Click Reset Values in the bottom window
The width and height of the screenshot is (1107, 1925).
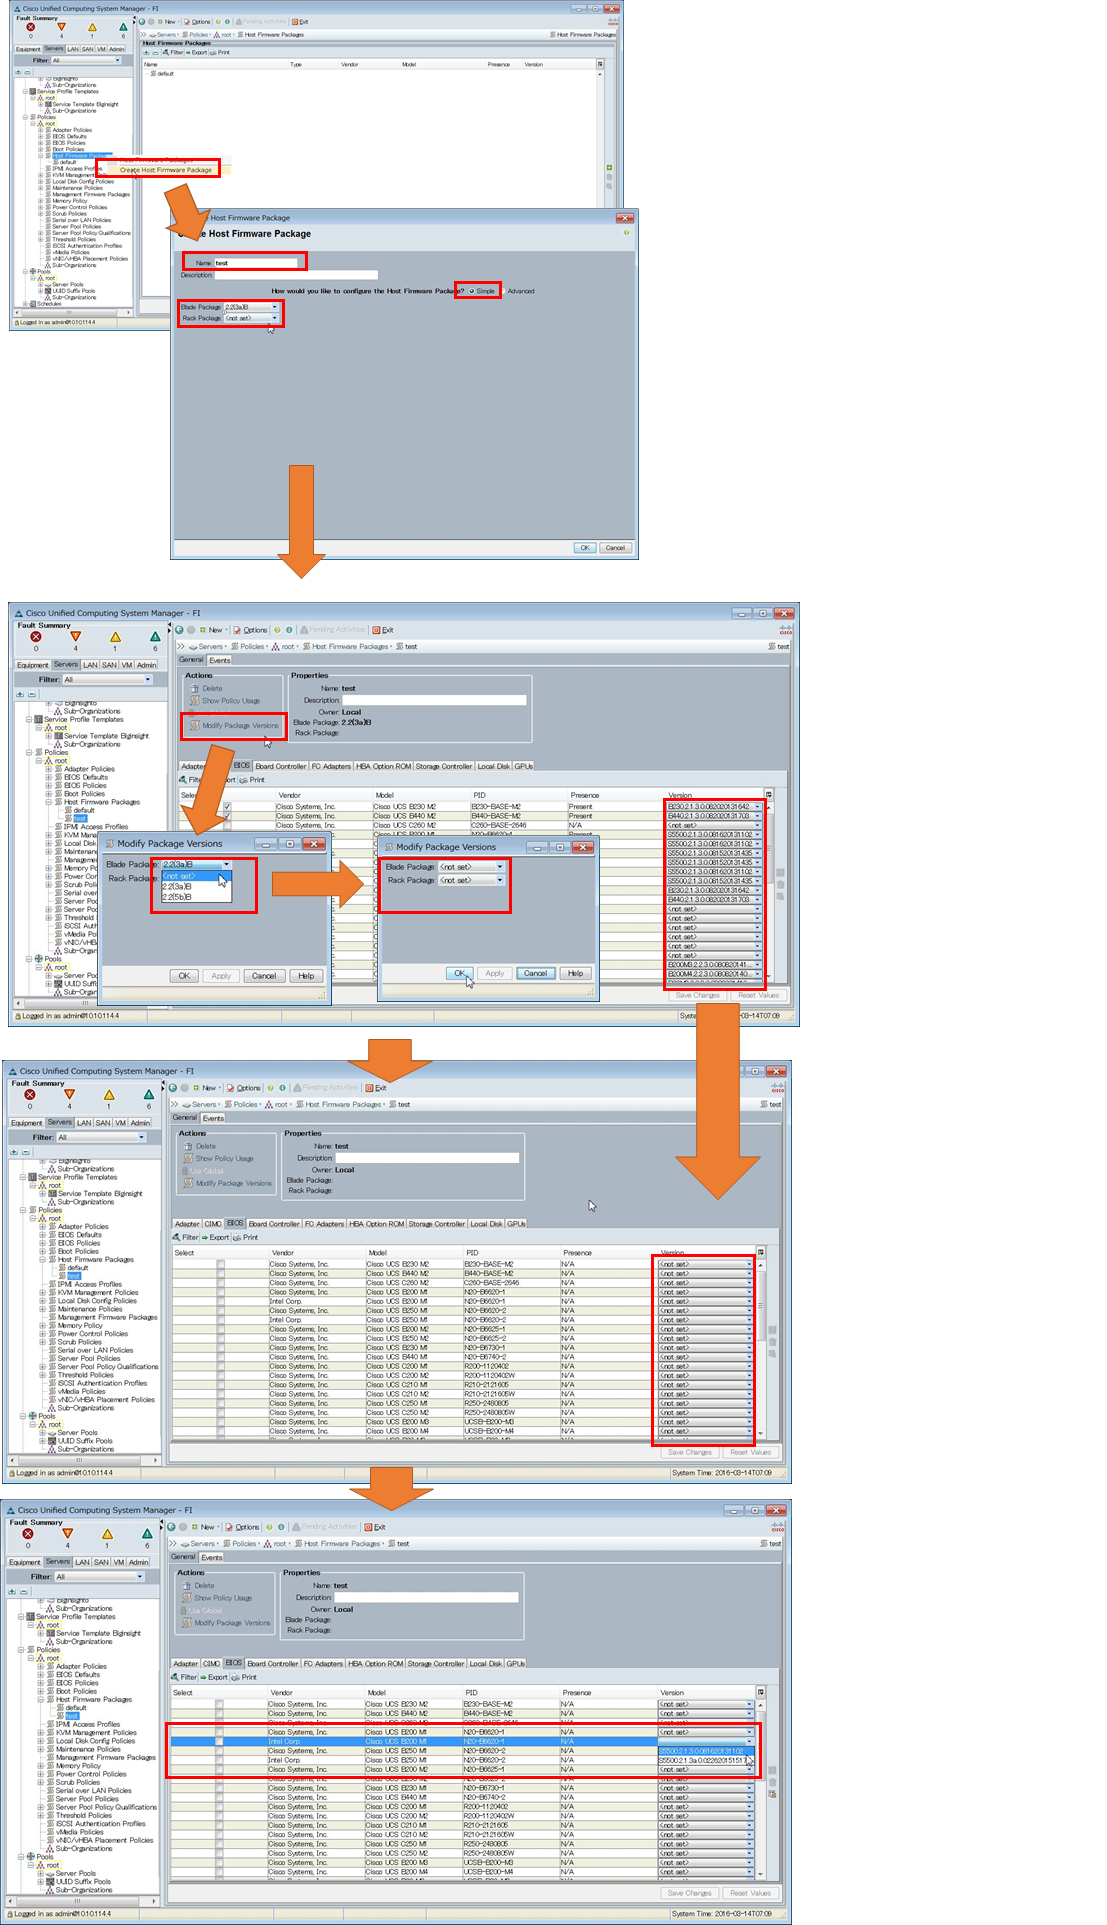point(749,1893)
